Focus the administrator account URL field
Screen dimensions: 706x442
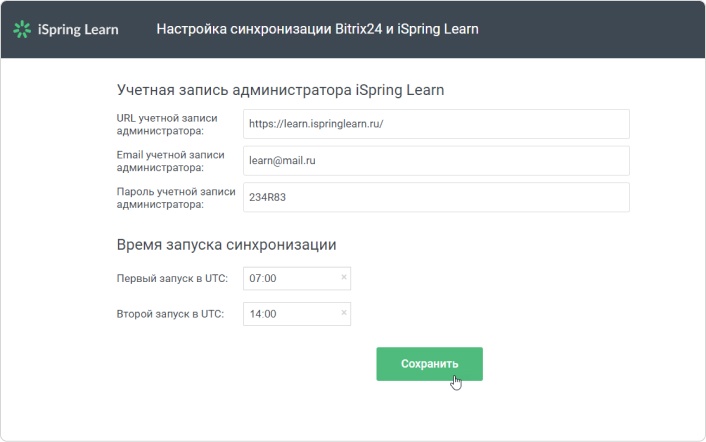(x=436, y=124)
